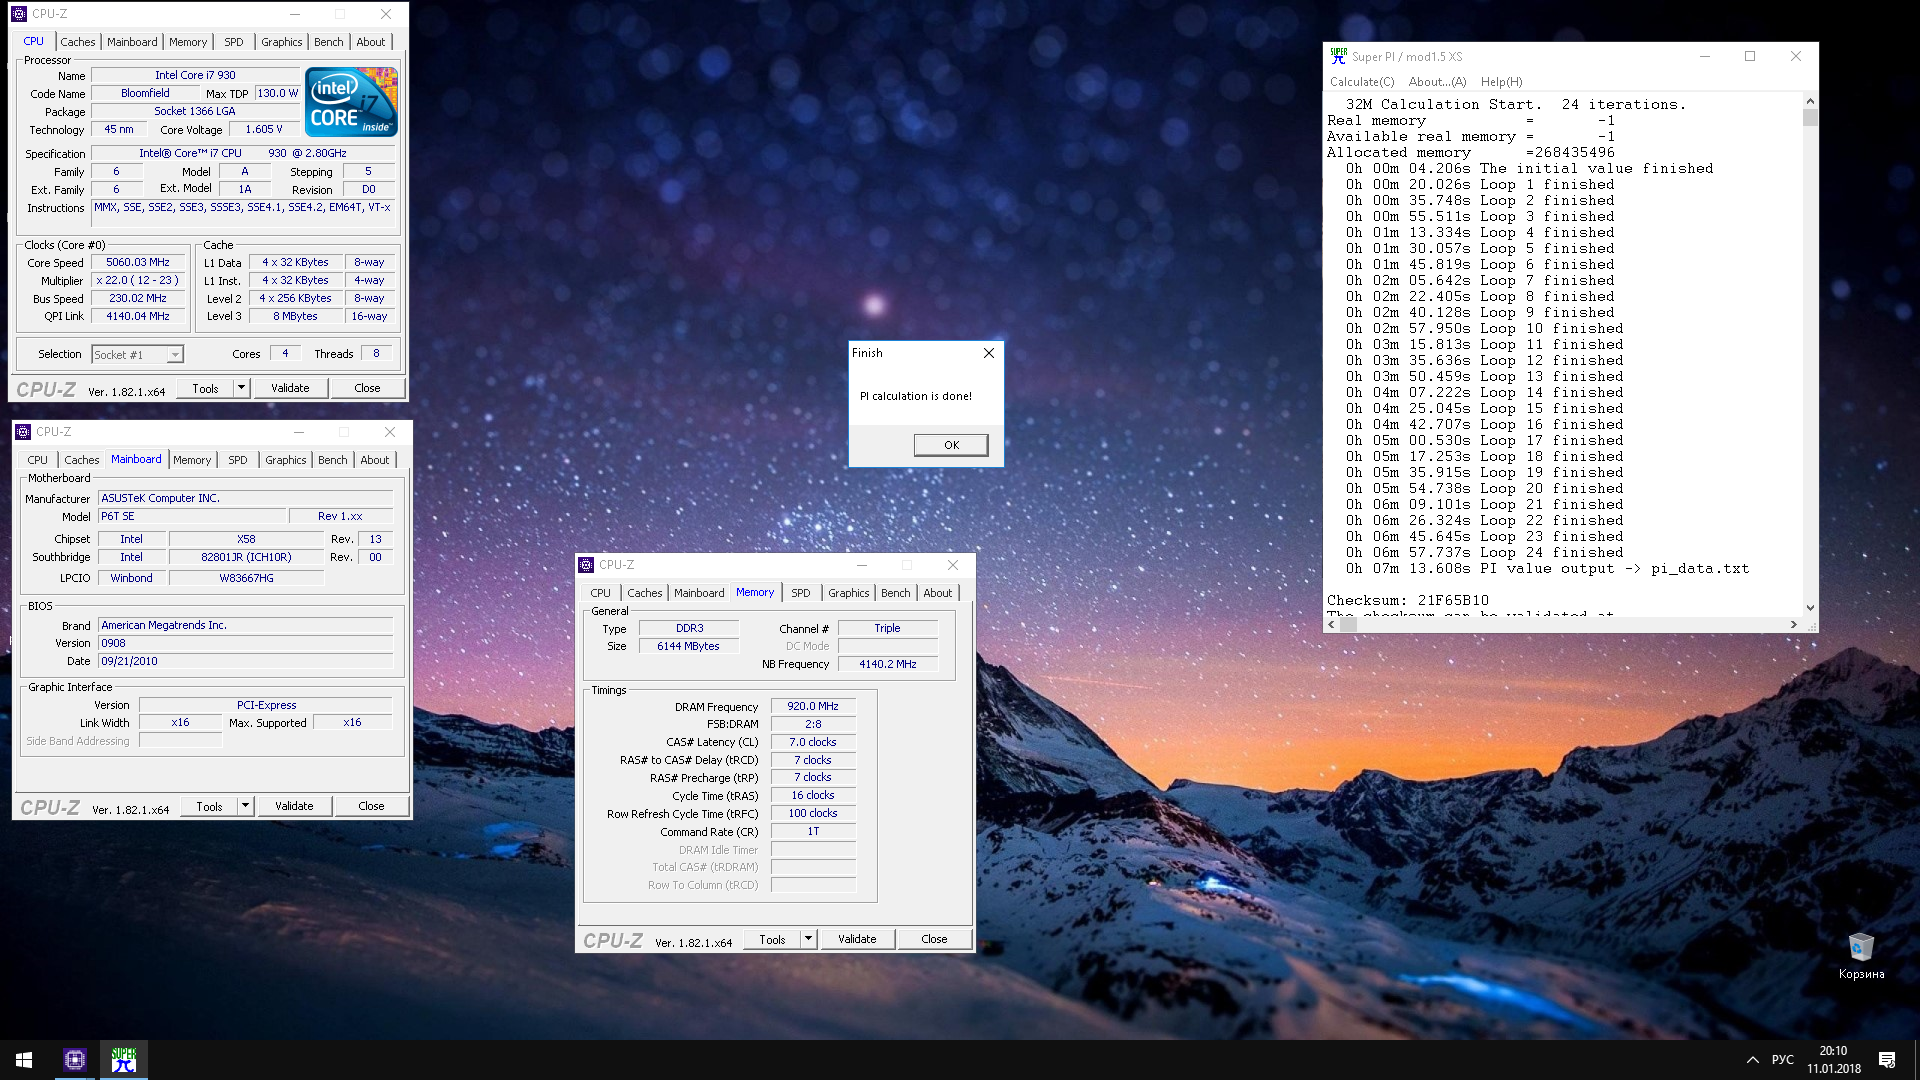Select Caches tab in Memory CPU-Z window
This screenshot has width=1920, height=1080.
click(x=644, y=593)
